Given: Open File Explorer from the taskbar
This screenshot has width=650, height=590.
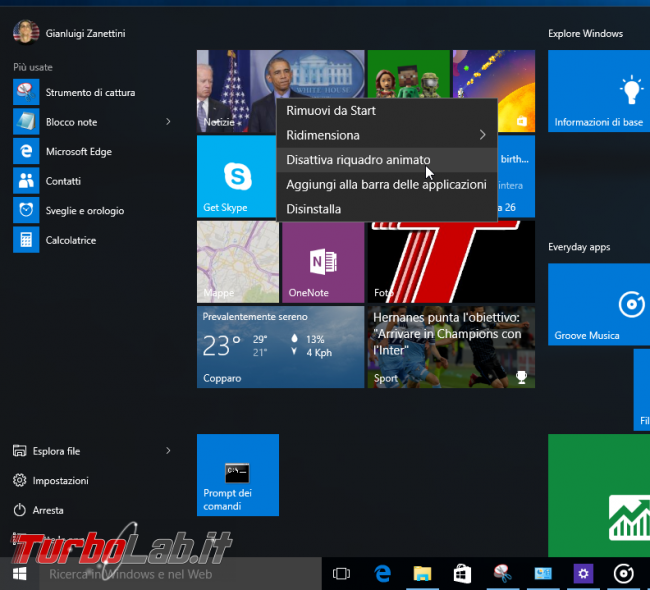Looking at the screenshot, I should pos(422,574).
